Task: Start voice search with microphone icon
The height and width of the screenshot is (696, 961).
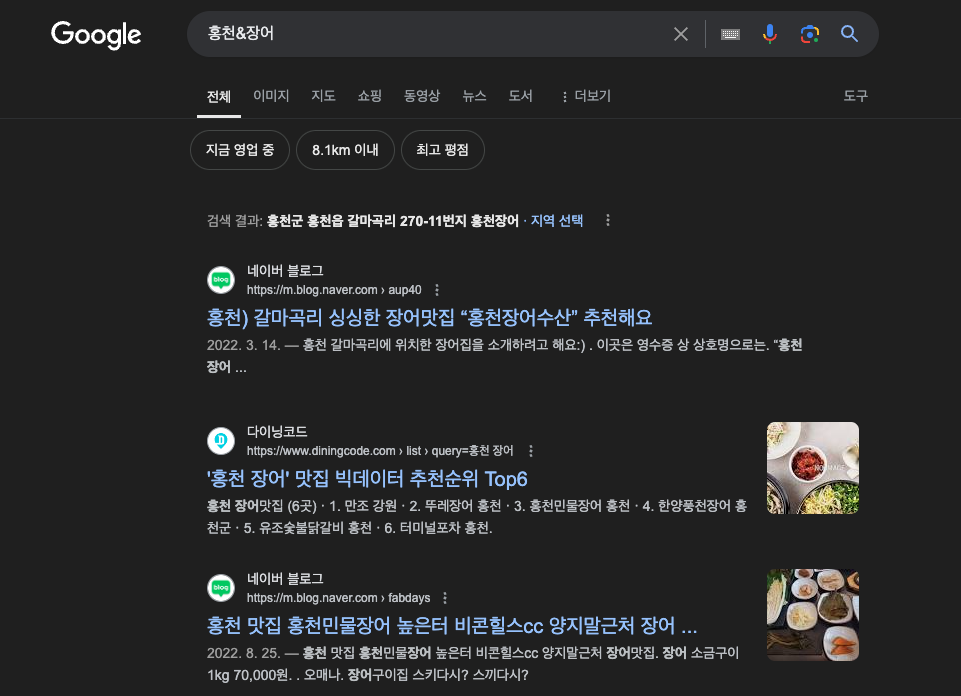Action: pos(770,34)
